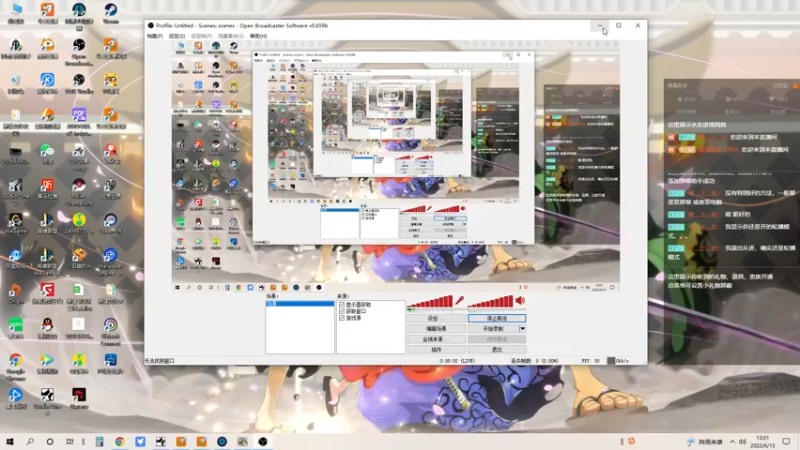Open the QQ penguin desktop shortcut
The width and height of the screenshot is (800, 450).
click(47, 329)
